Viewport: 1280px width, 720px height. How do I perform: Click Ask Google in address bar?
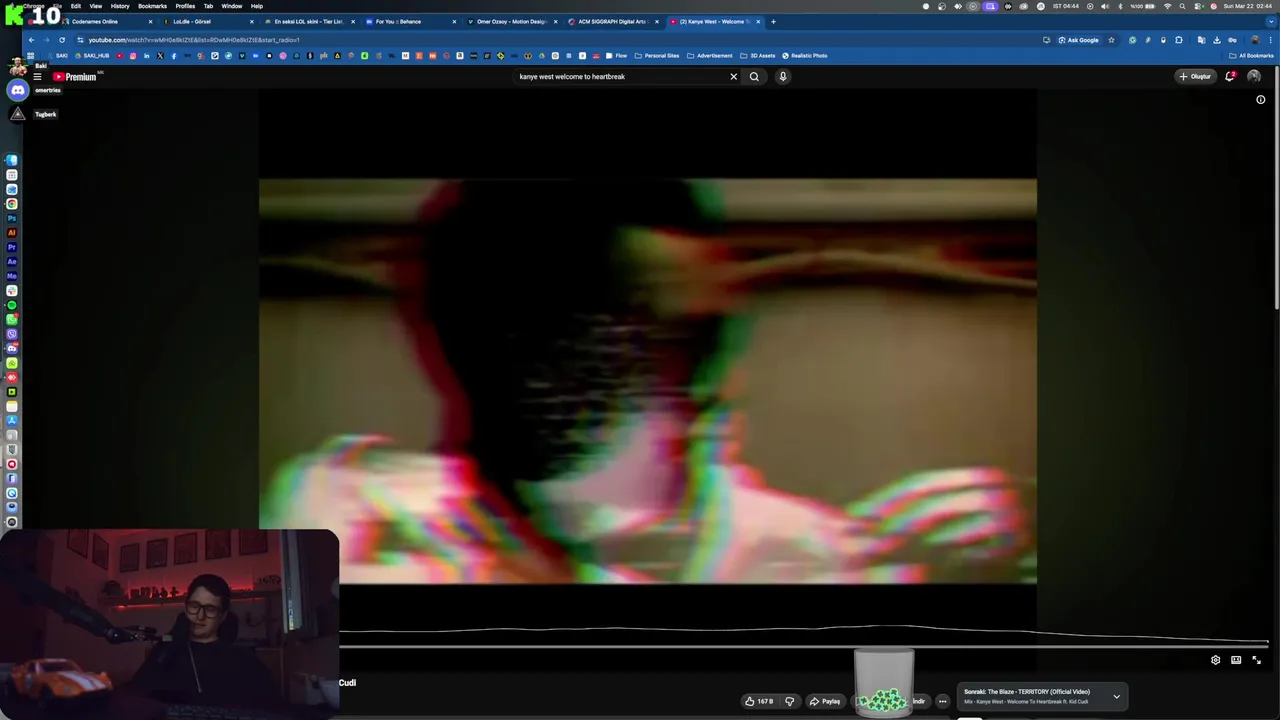1079,40
